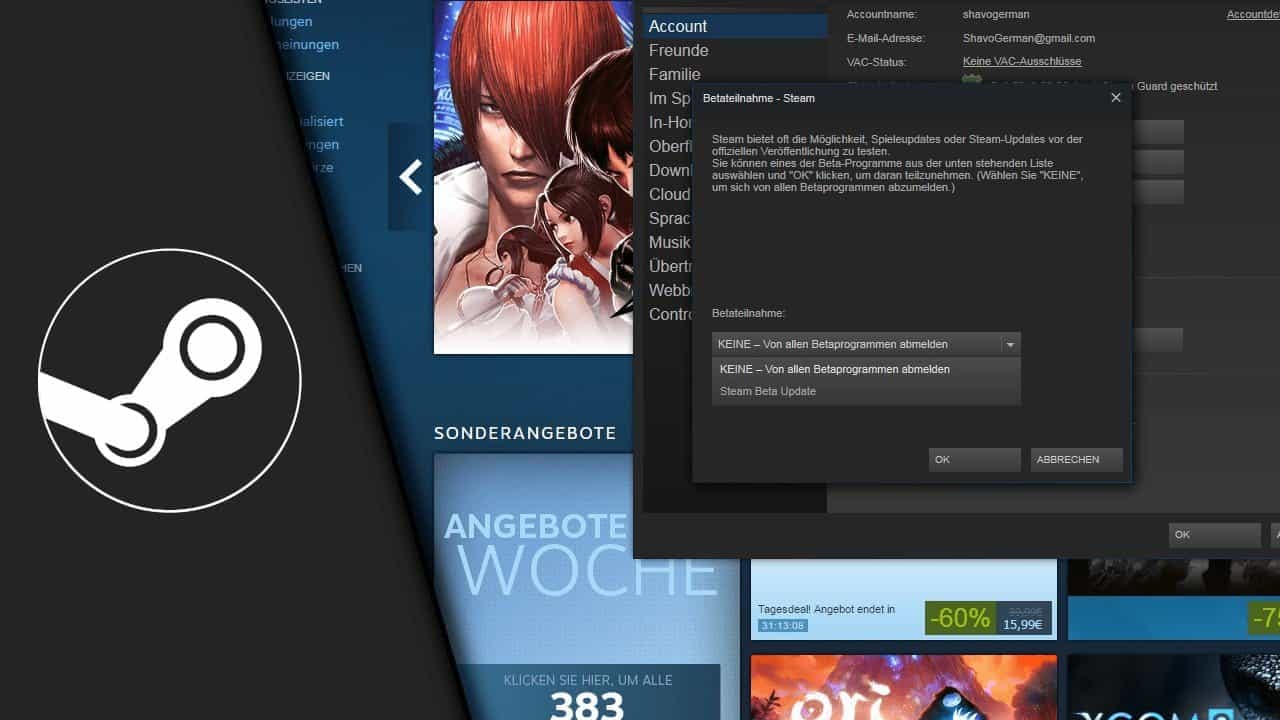Pick 'KEINE – Von allen Betaprogrammen abmelden' in the open list
Screen dimensions: 1280x720
pyautogui.click(x=866, y=369)
